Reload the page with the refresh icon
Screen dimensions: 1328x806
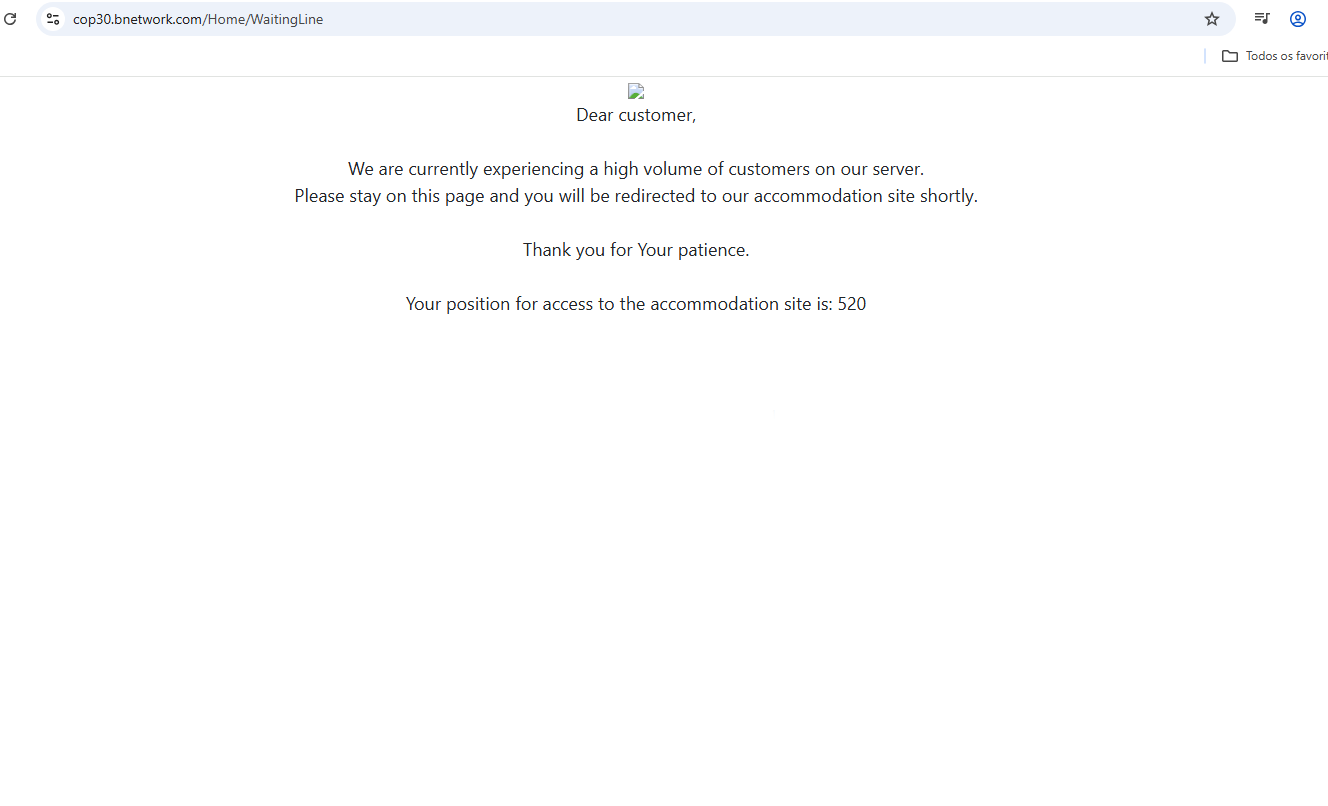click(10, 19)
